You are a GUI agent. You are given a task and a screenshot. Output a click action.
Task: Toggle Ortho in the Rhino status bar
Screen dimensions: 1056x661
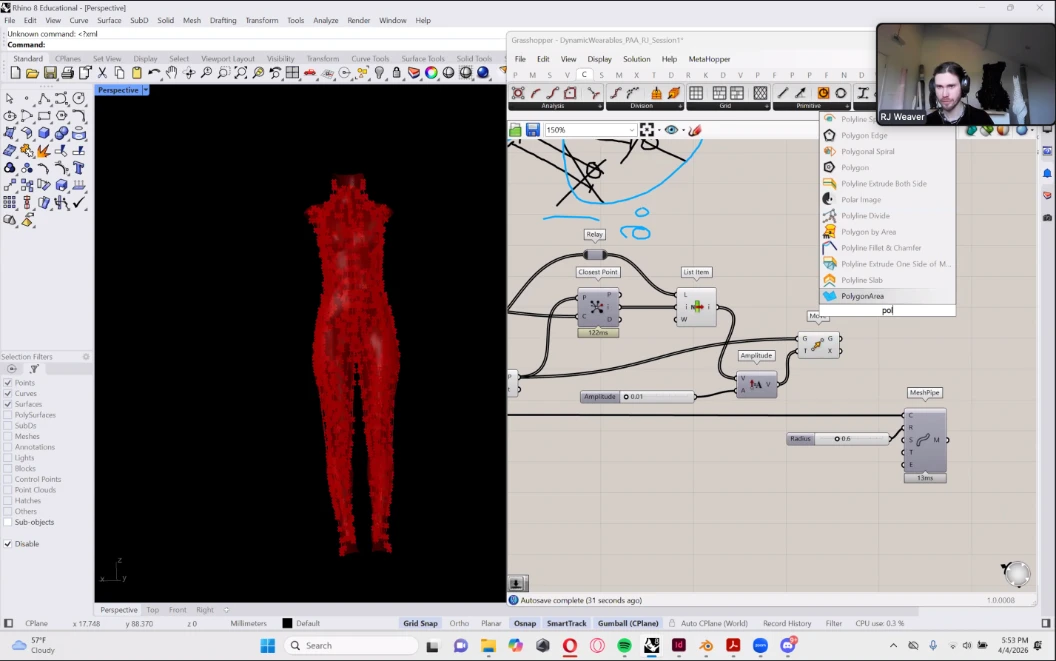click(x=459, y=623)
